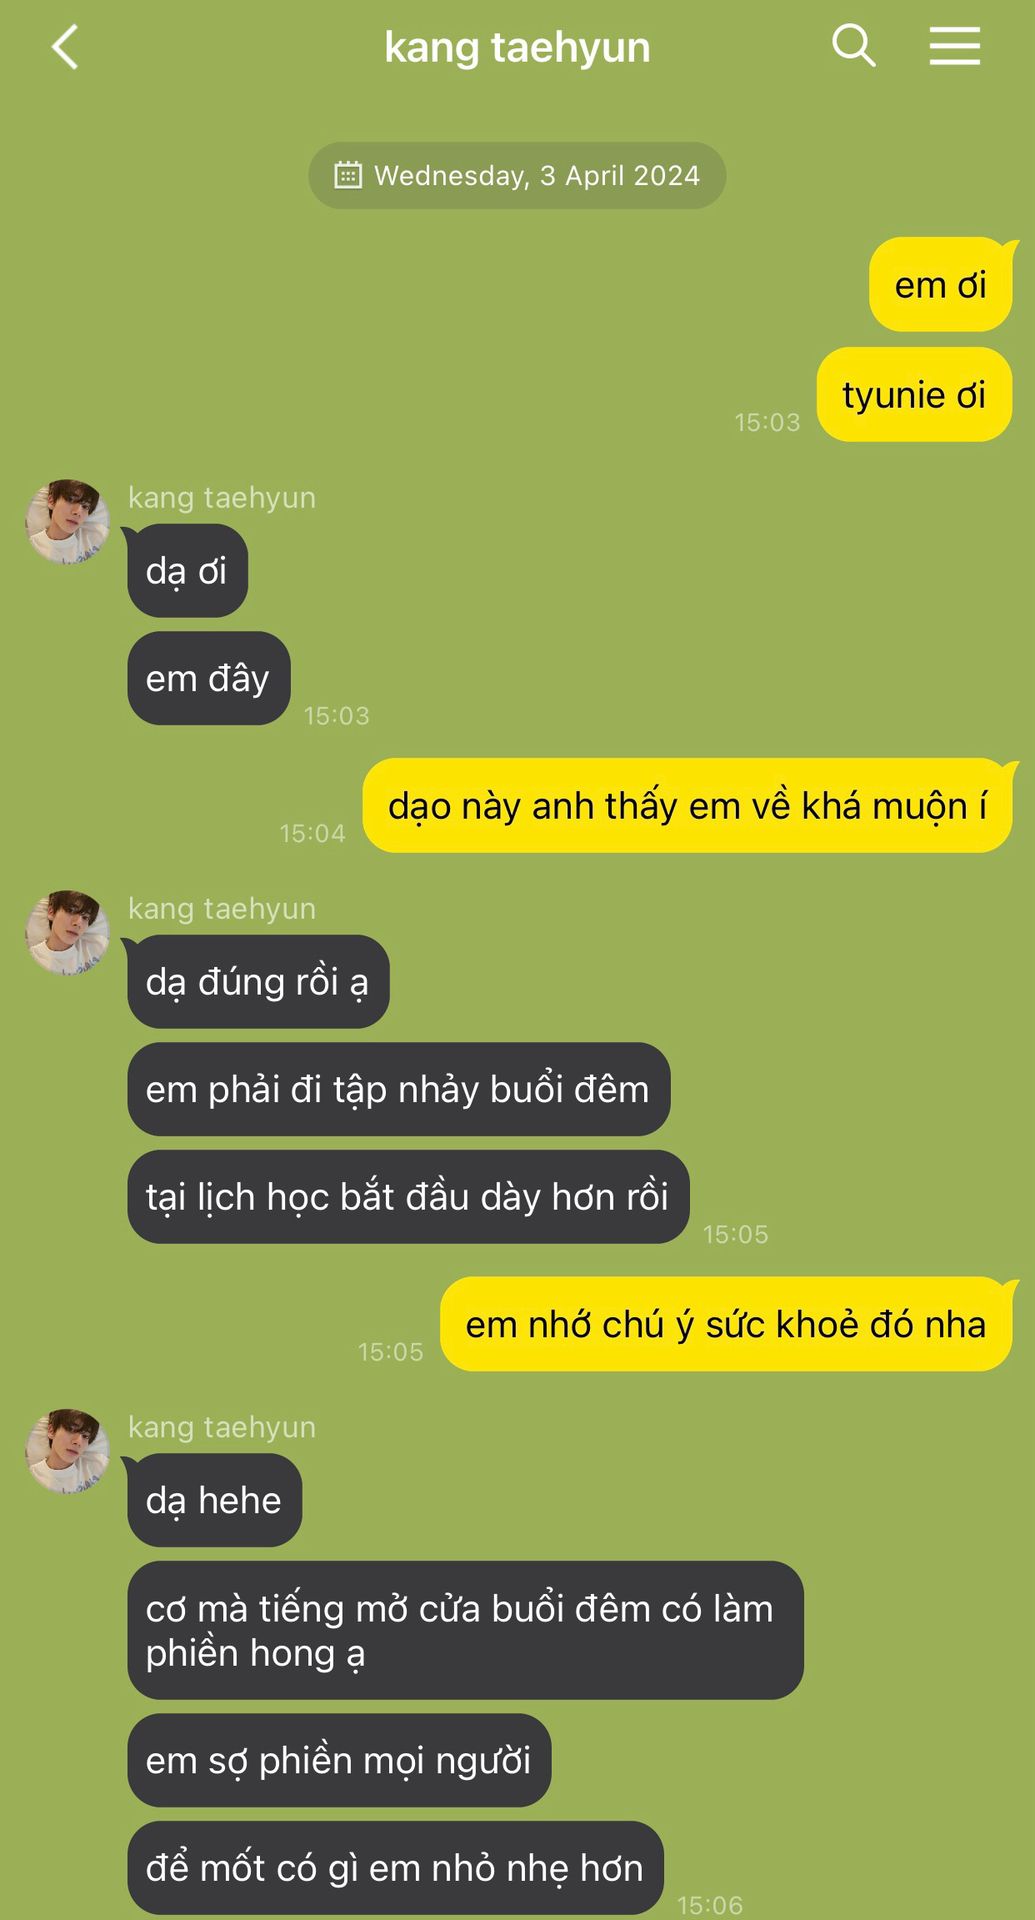Tap sender name above "dạ ơi"
1035x1920 pixels.
[x=222, y=497]
